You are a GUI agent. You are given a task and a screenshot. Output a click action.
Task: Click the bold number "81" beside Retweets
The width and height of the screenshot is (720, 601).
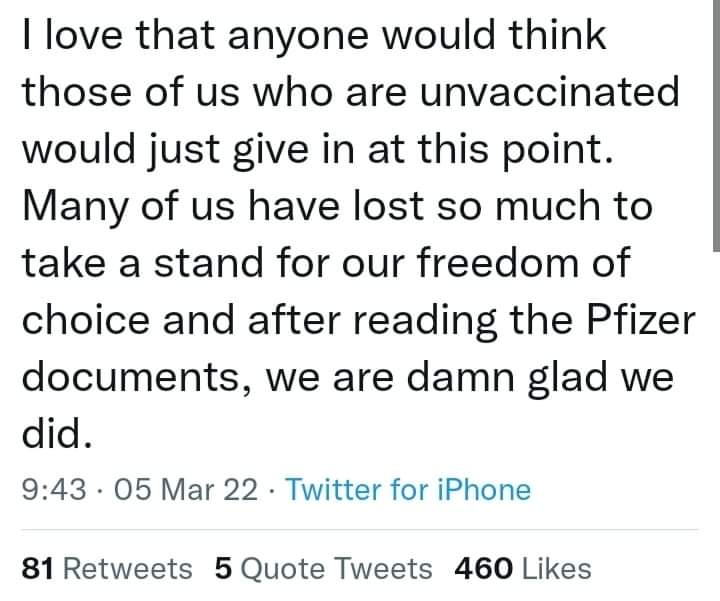(x=37, y=569)
